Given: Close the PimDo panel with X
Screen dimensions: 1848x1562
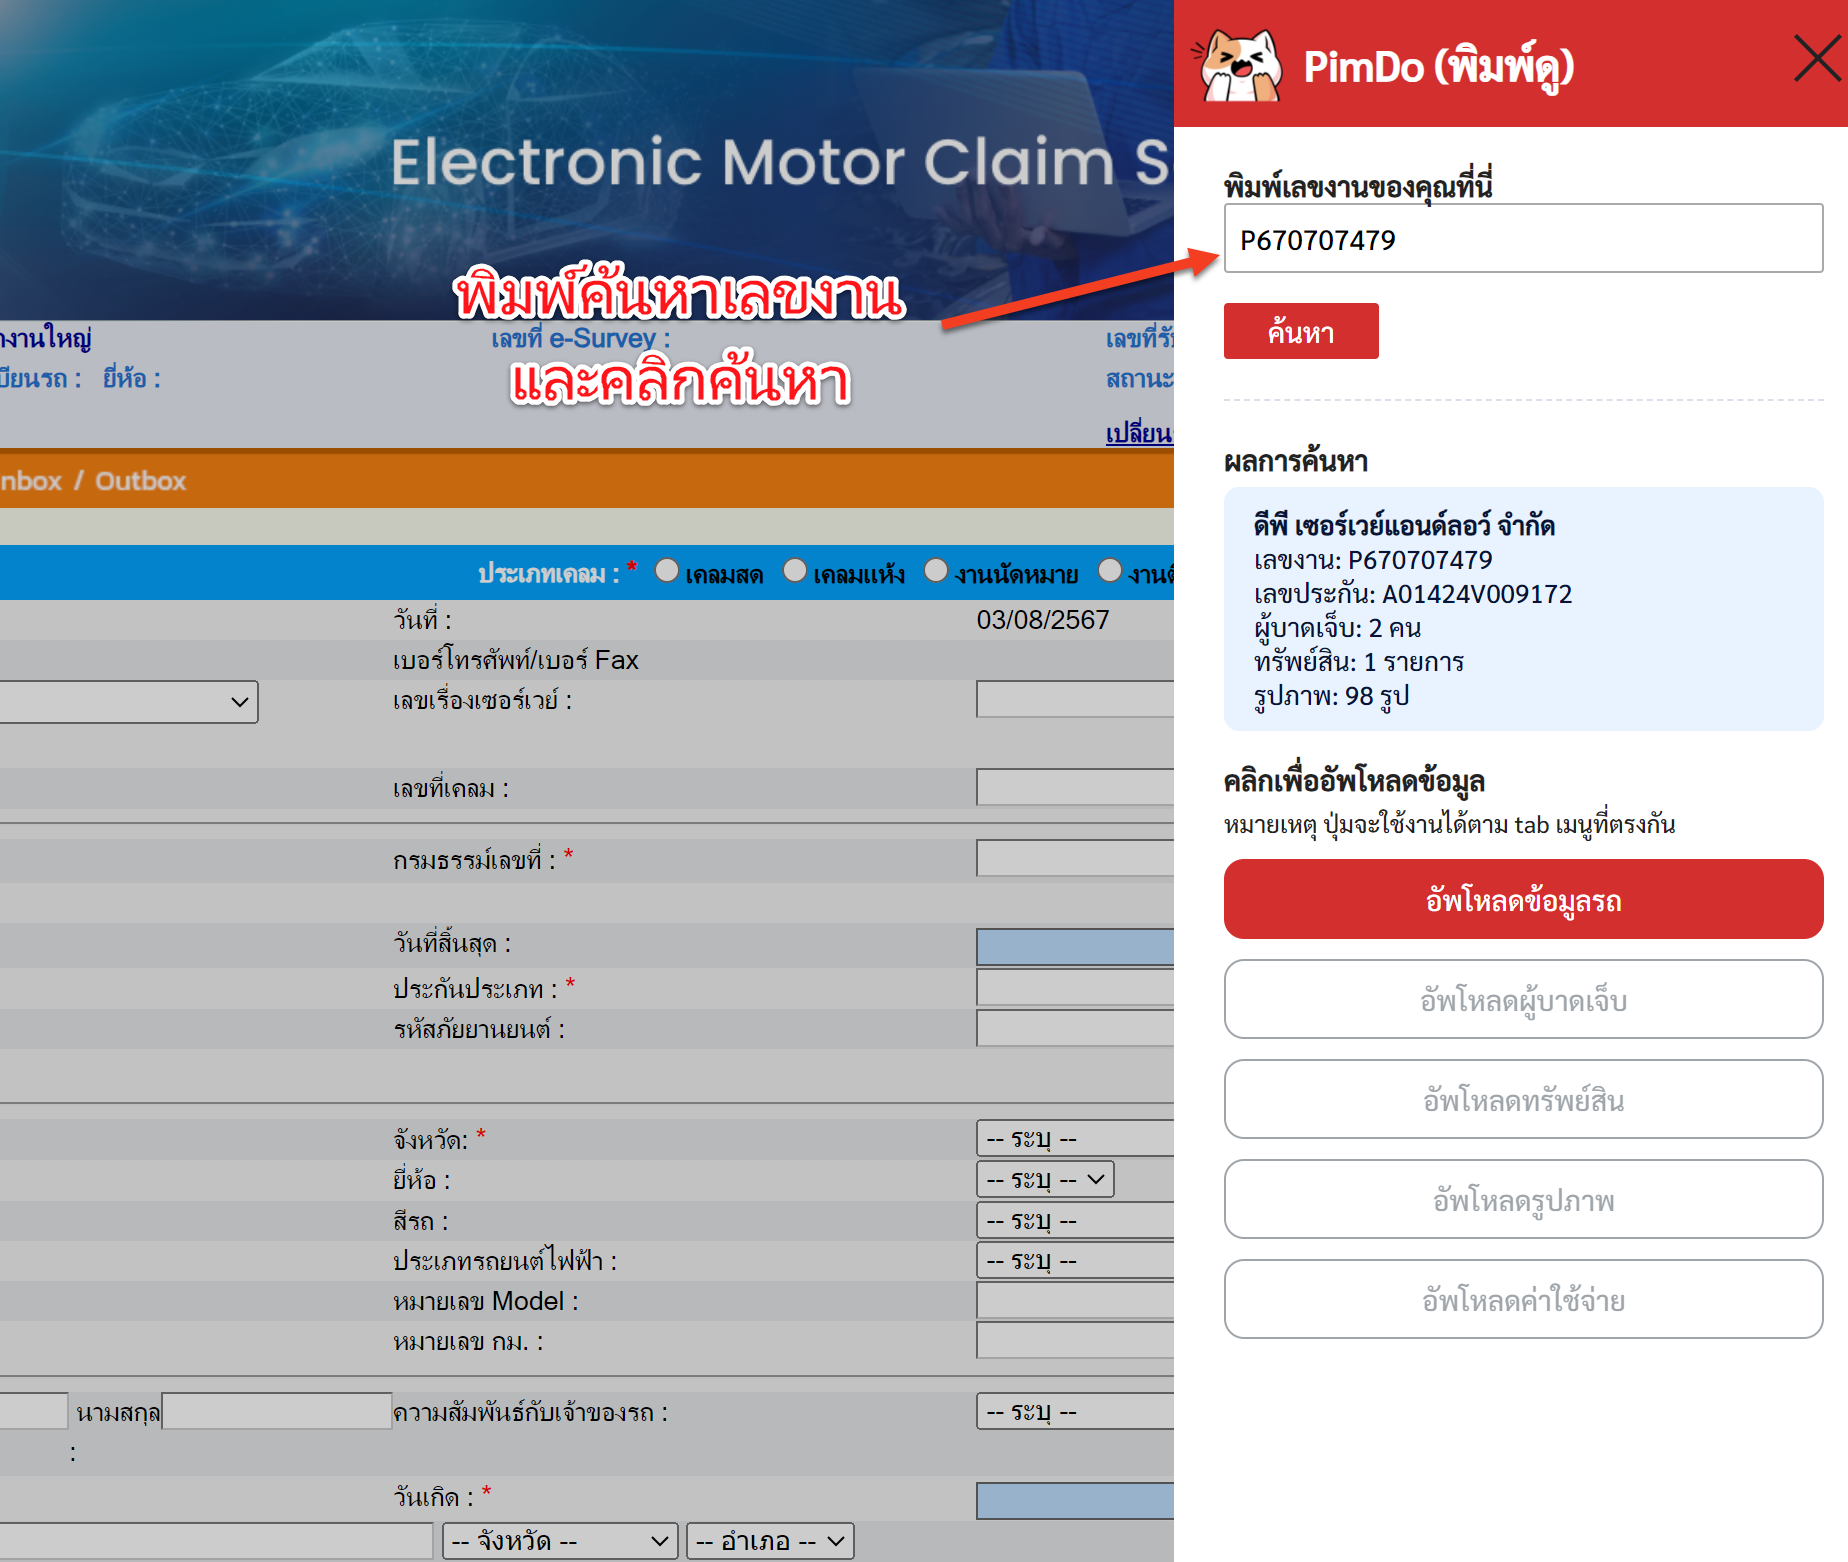Looking at the screenshot, I should 1815,58.
